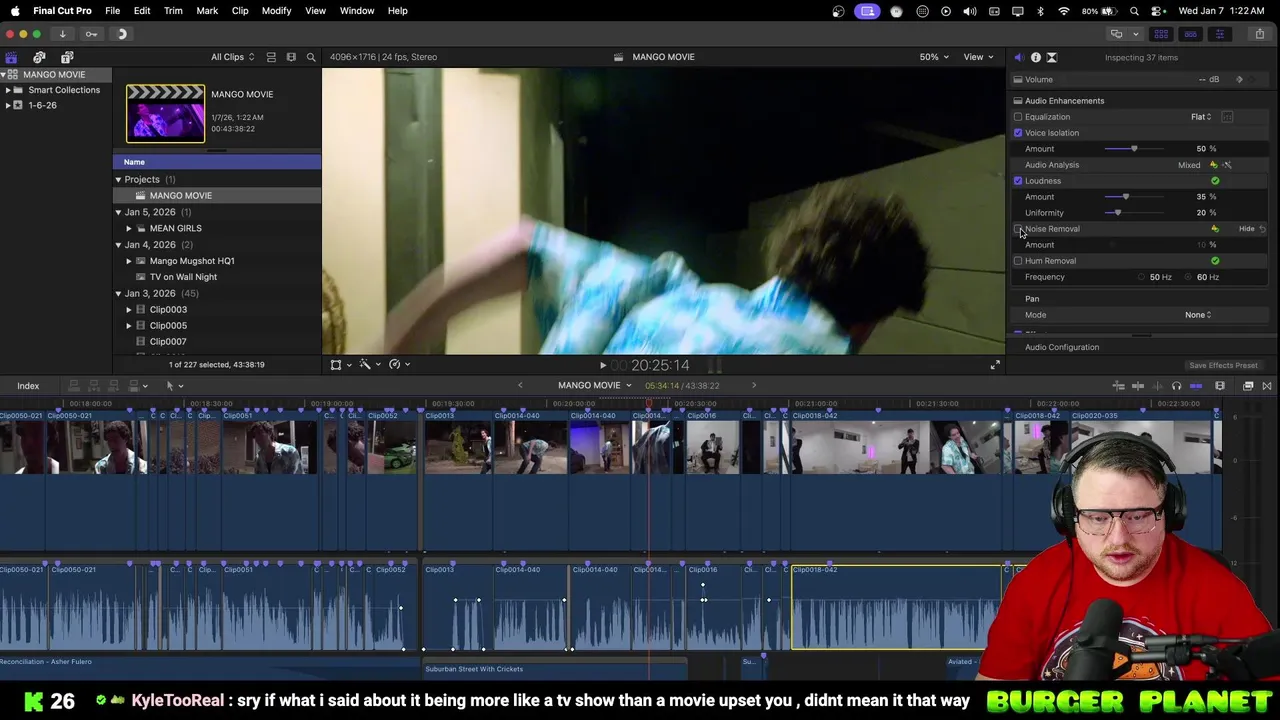Open the Pan Mode None dropdown
Viewport: 1280px width, 720px height.
pos(1198,315)
